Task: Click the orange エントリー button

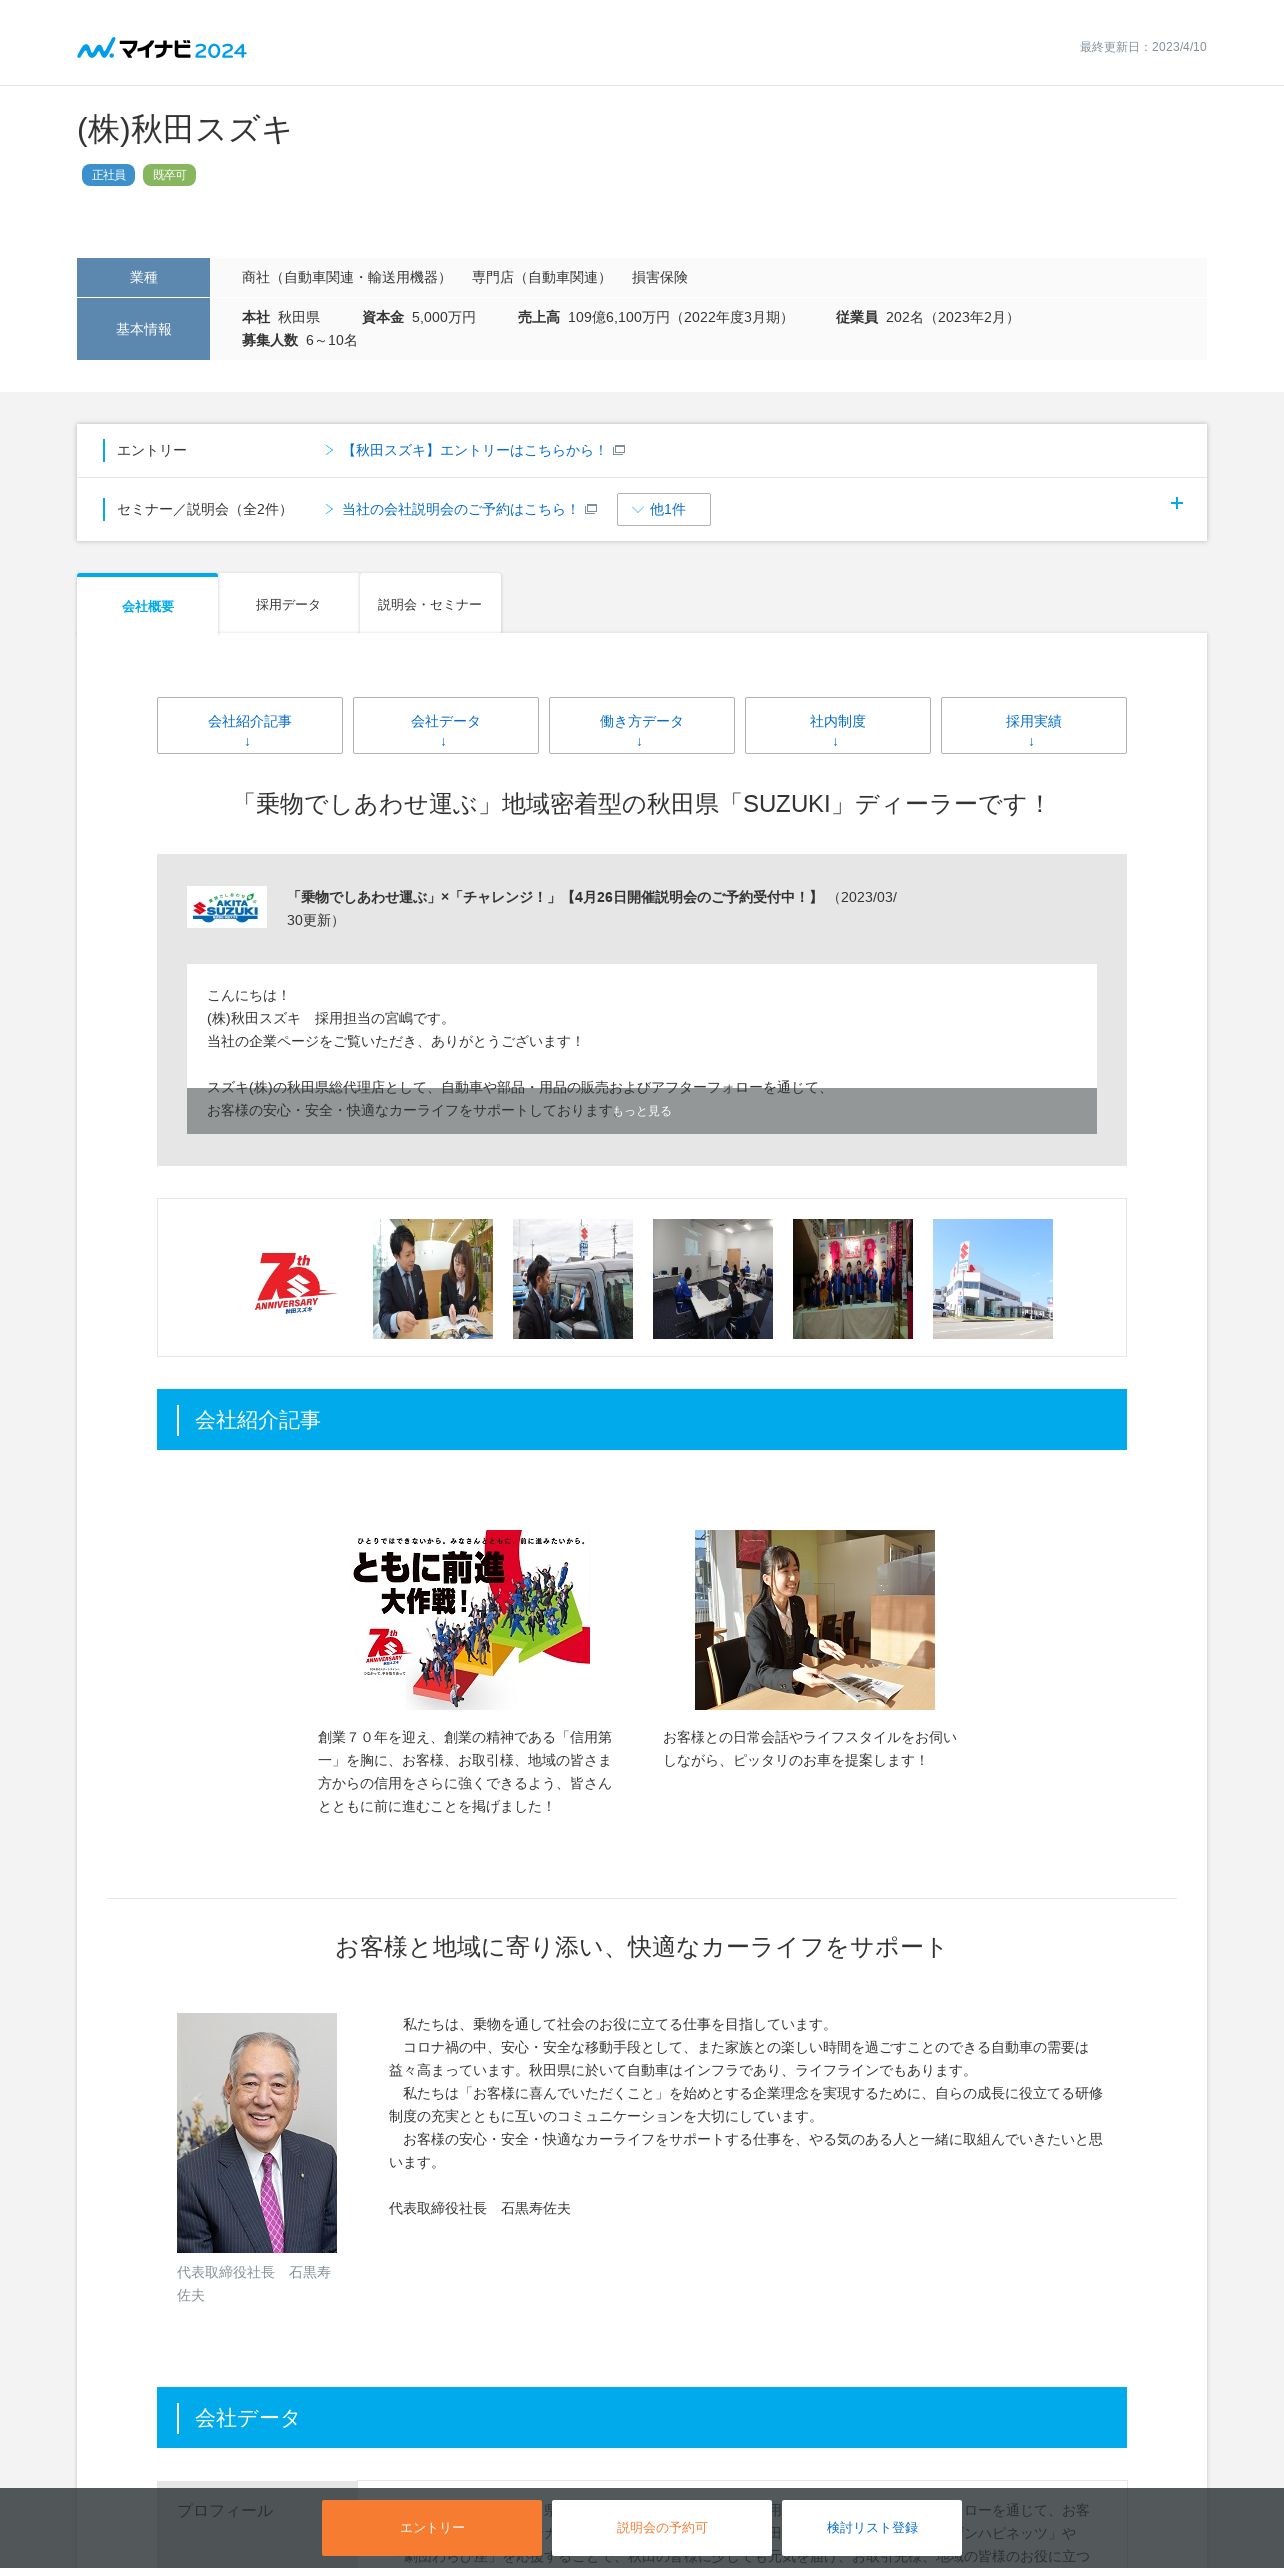Action: tap(432, 2528)
